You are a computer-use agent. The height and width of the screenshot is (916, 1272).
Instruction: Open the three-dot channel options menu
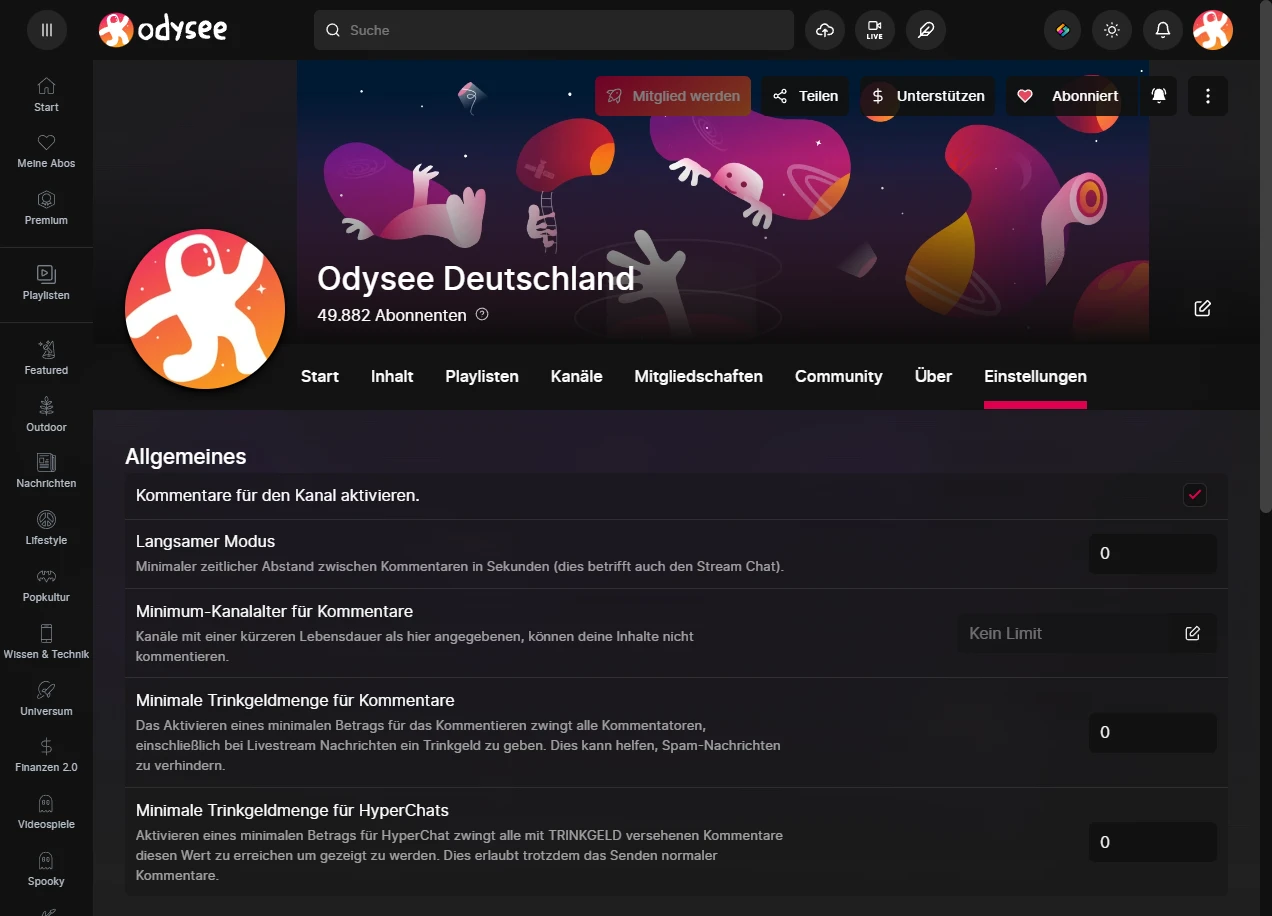pyautogui.click(x=1208, y=96)
